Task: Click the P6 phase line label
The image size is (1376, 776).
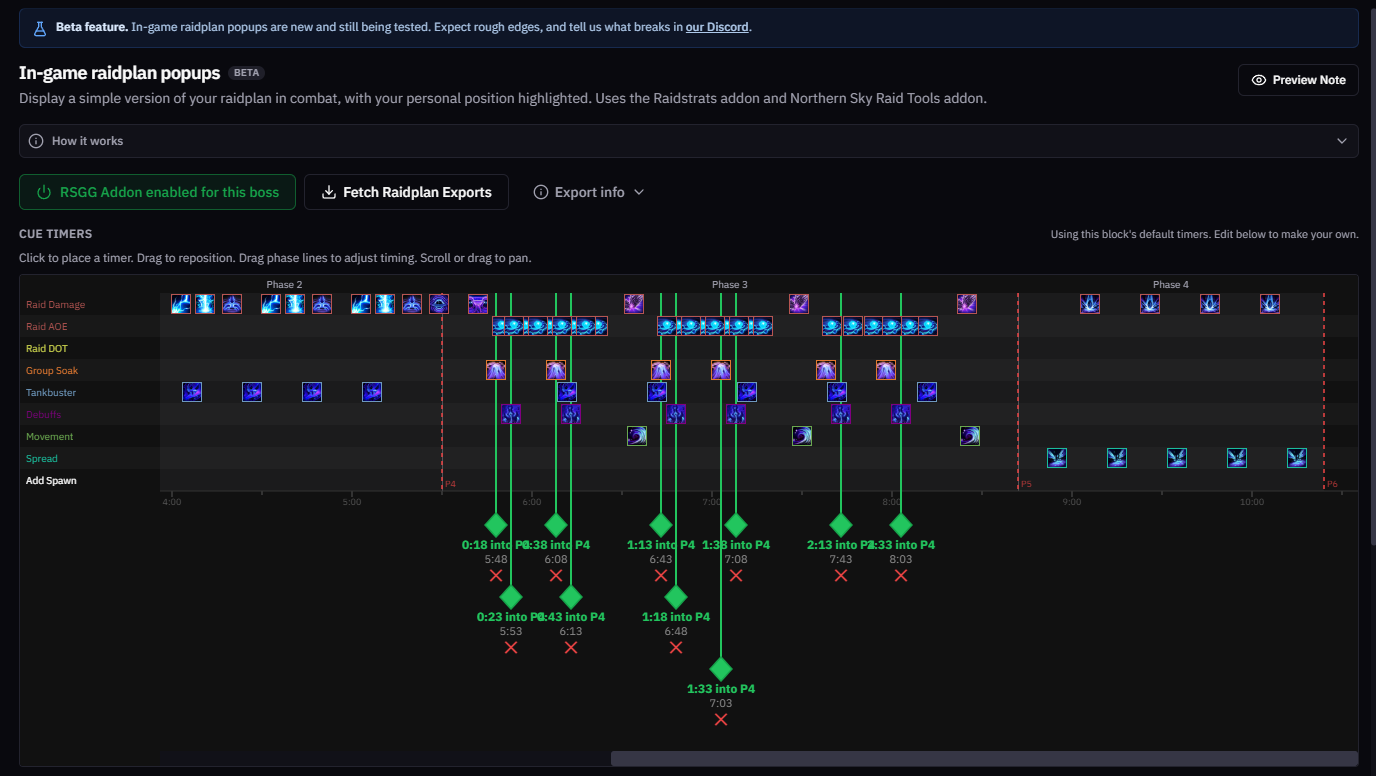Action: (x=1332, y=484)
